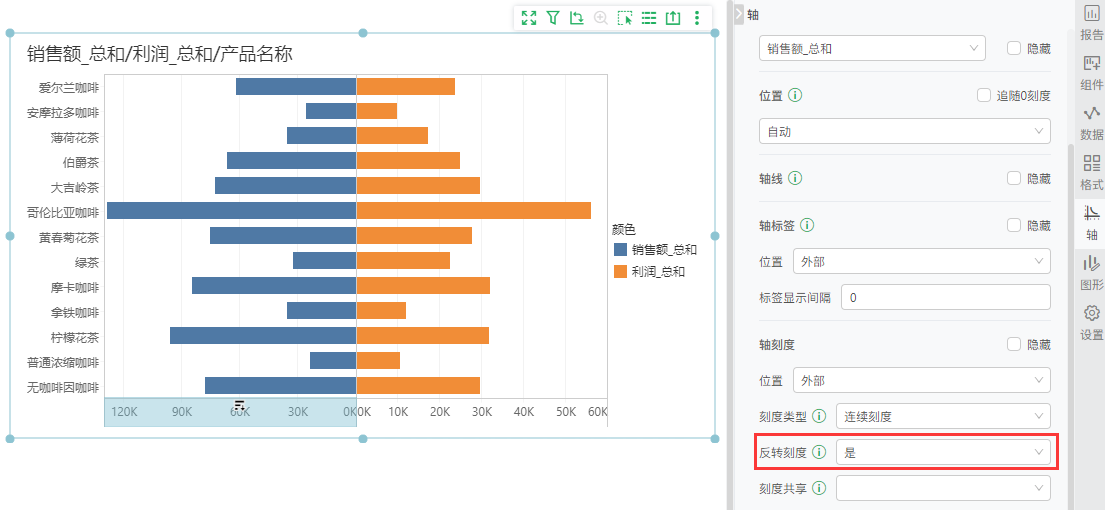Click info icon next to 位置
Viewport: 1105px width, 510px height.
tap(795, 95)
